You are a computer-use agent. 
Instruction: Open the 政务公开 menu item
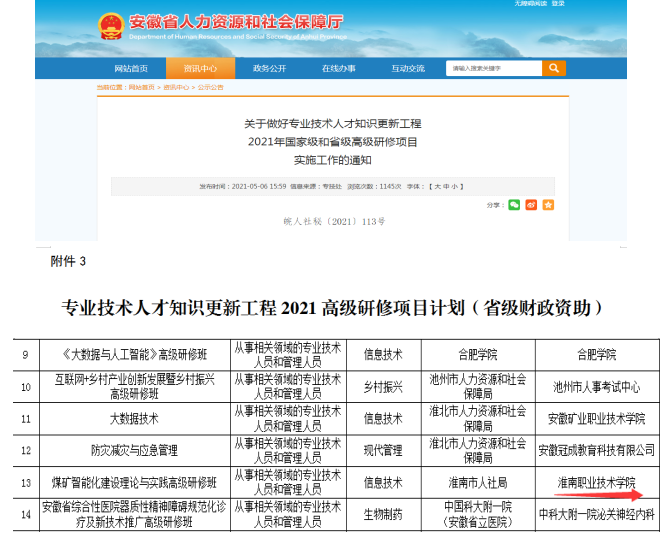[x=269, y=68]
